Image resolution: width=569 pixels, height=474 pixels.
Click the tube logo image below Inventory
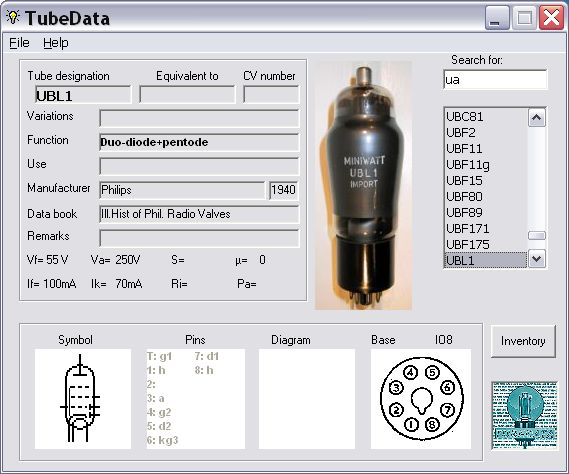pyautogui.click(x=525, y=416)
